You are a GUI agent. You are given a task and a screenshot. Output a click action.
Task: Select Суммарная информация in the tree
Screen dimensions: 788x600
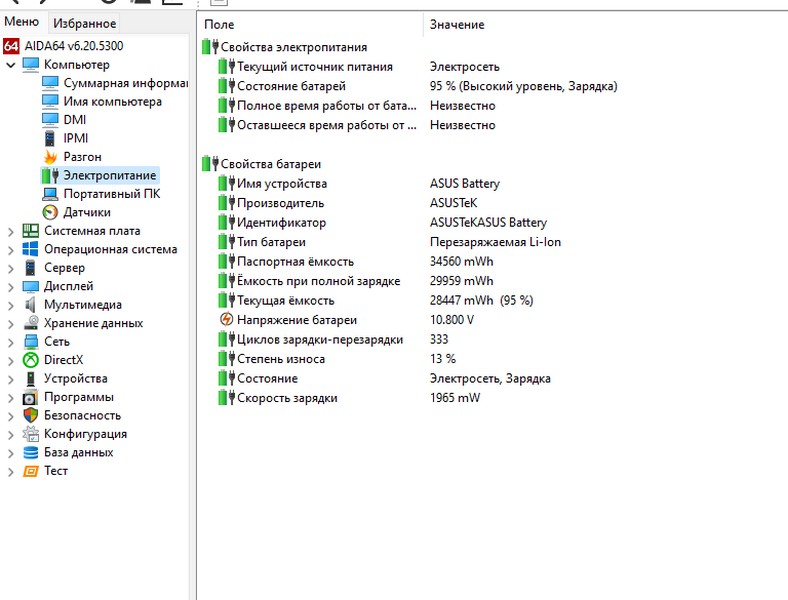pyautogui.click(x=125, y=83)
